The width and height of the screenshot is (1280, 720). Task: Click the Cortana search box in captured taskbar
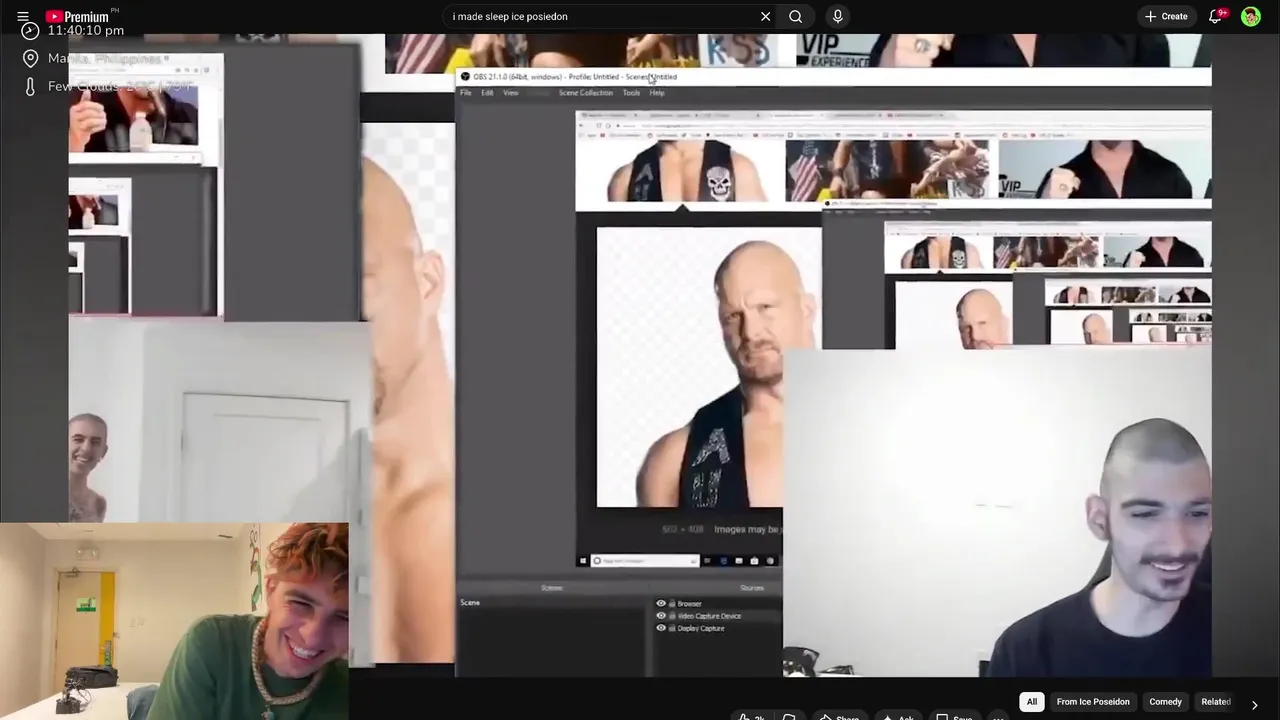[x=644, y=561]
